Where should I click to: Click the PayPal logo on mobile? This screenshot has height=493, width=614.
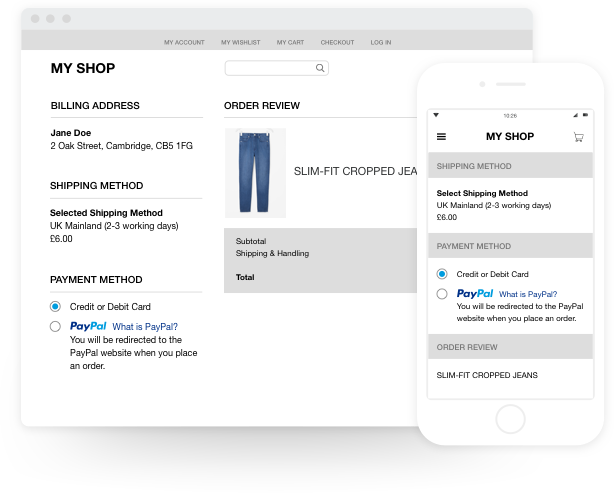coord(475,294)
